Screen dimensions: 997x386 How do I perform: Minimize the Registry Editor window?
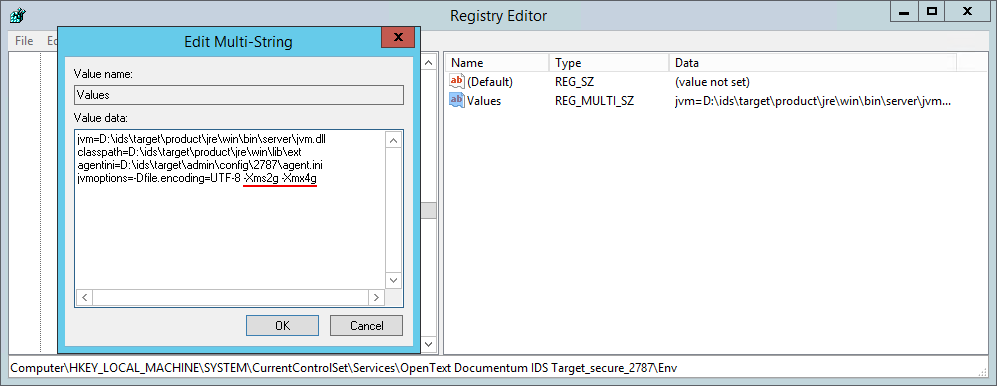[x=905, y=11]
